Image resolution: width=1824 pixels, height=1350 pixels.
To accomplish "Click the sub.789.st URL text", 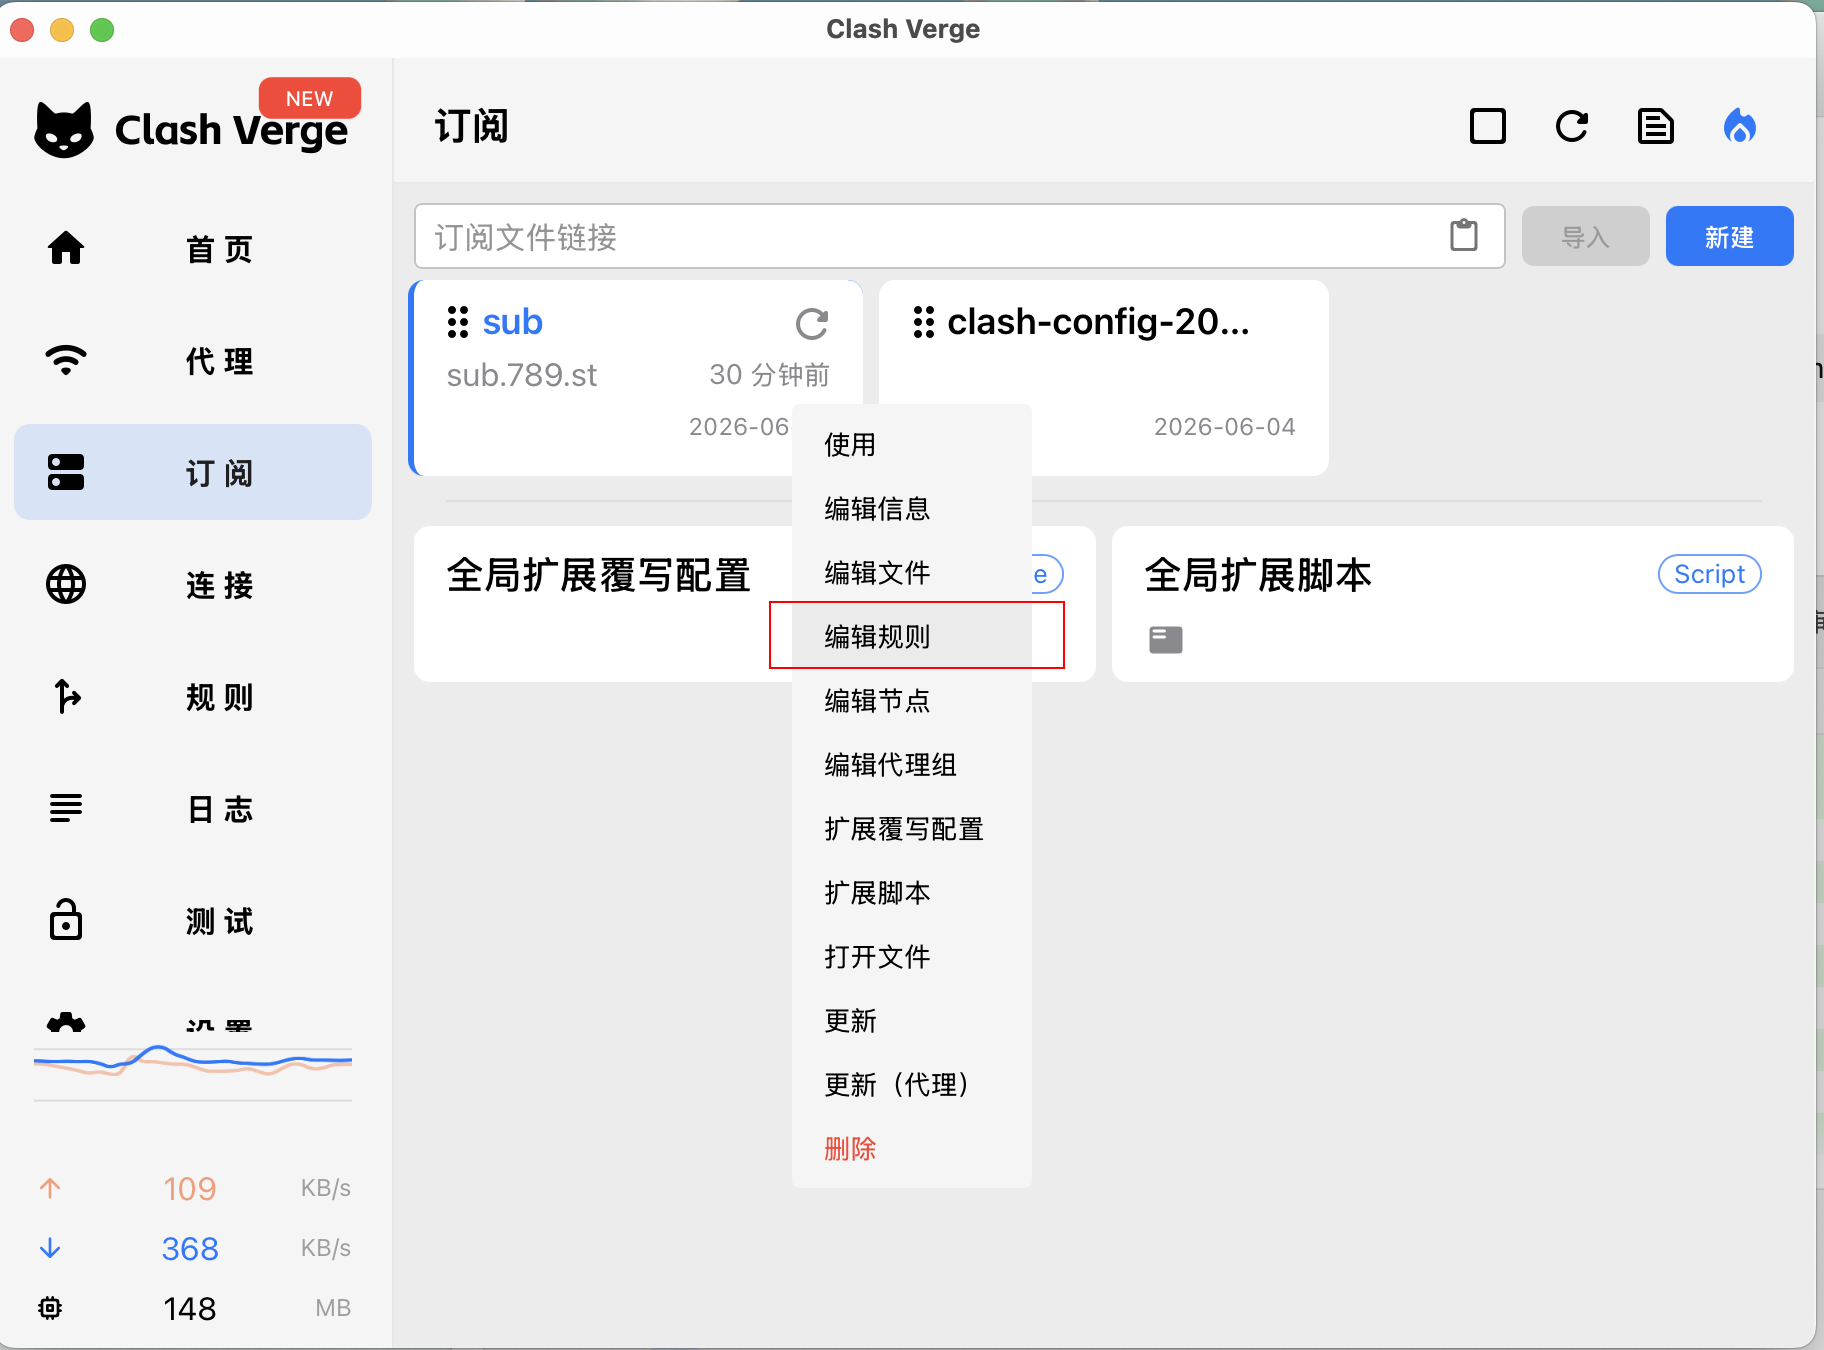I will point(522,375).
